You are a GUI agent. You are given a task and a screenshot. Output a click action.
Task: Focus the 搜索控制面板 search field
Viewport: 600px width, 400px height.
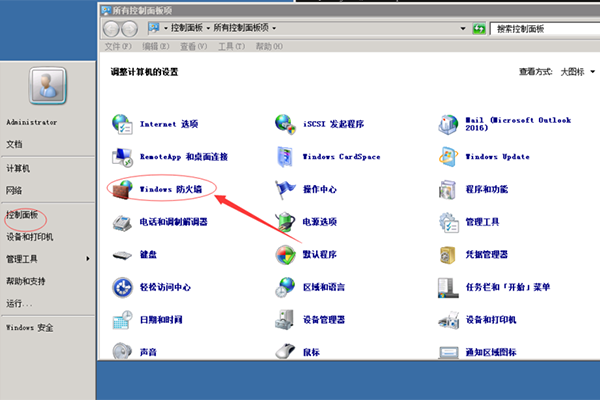point(545,29)
